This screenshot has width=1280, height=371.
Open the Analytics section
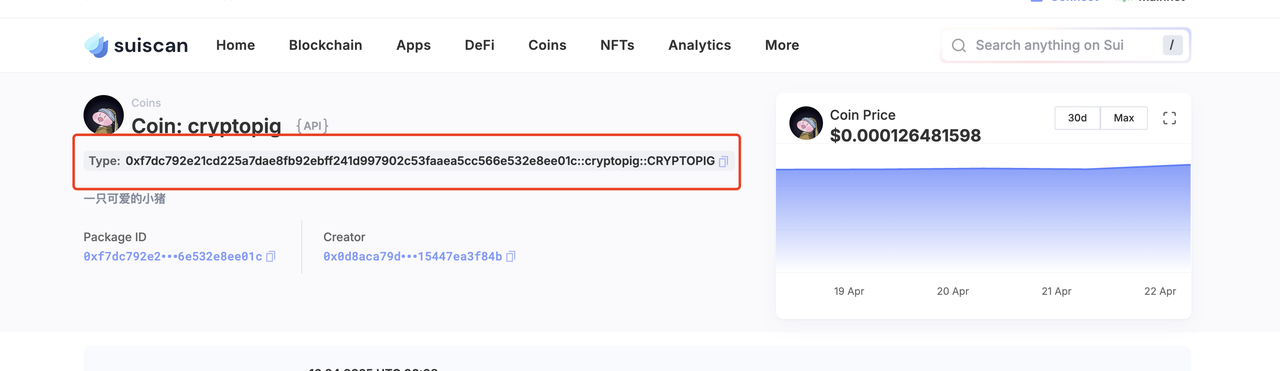pyautogui.click(x=700, y=45)
